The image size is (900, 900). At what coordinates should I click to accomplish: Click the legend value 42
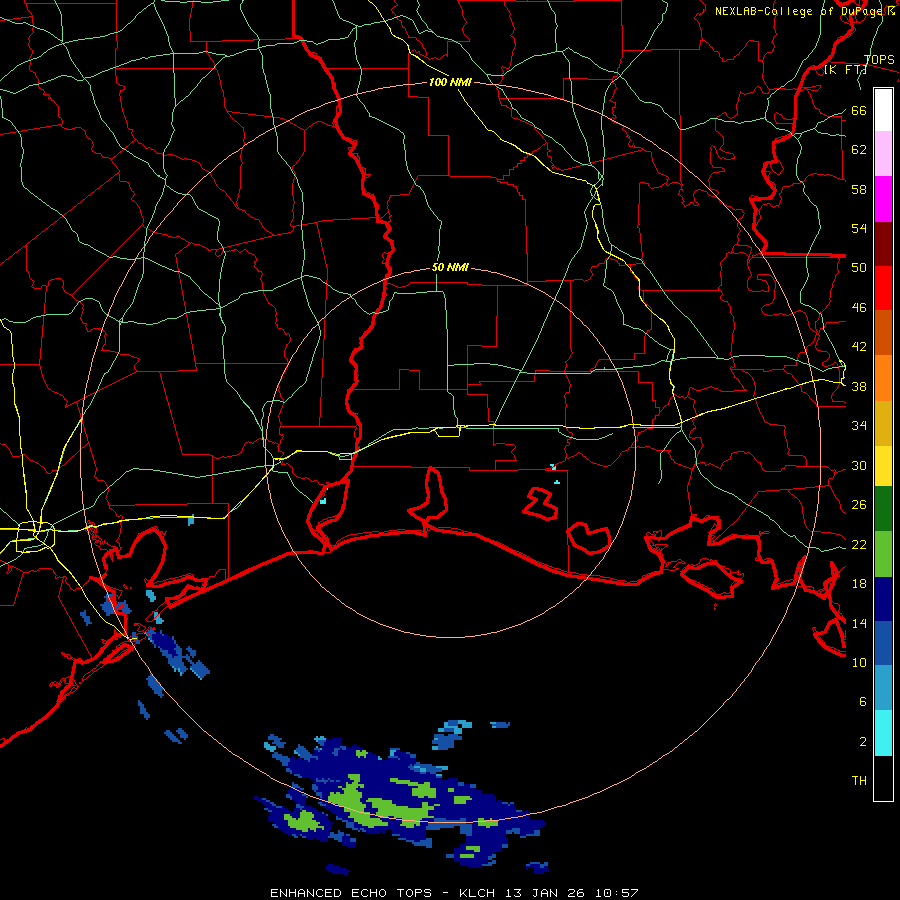coord(859,346)
